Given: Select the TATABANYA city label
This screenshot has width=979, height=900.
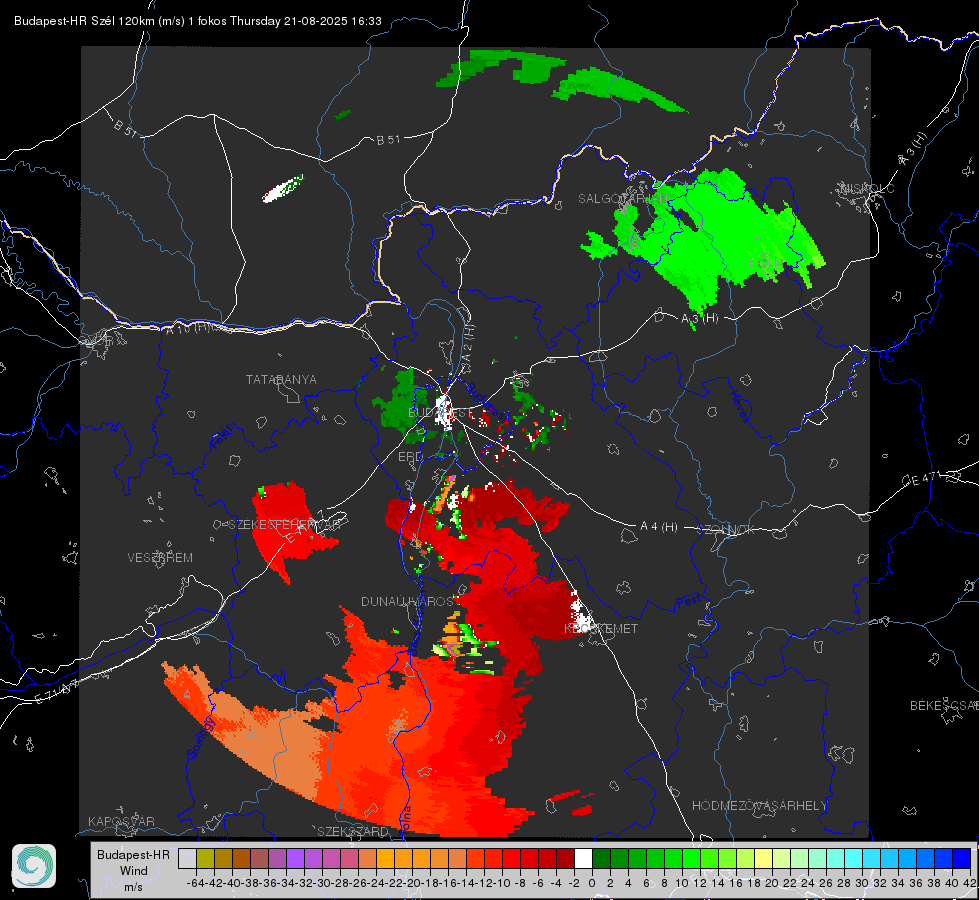Looking at the screenshot, I should click(x=281, y=380).
